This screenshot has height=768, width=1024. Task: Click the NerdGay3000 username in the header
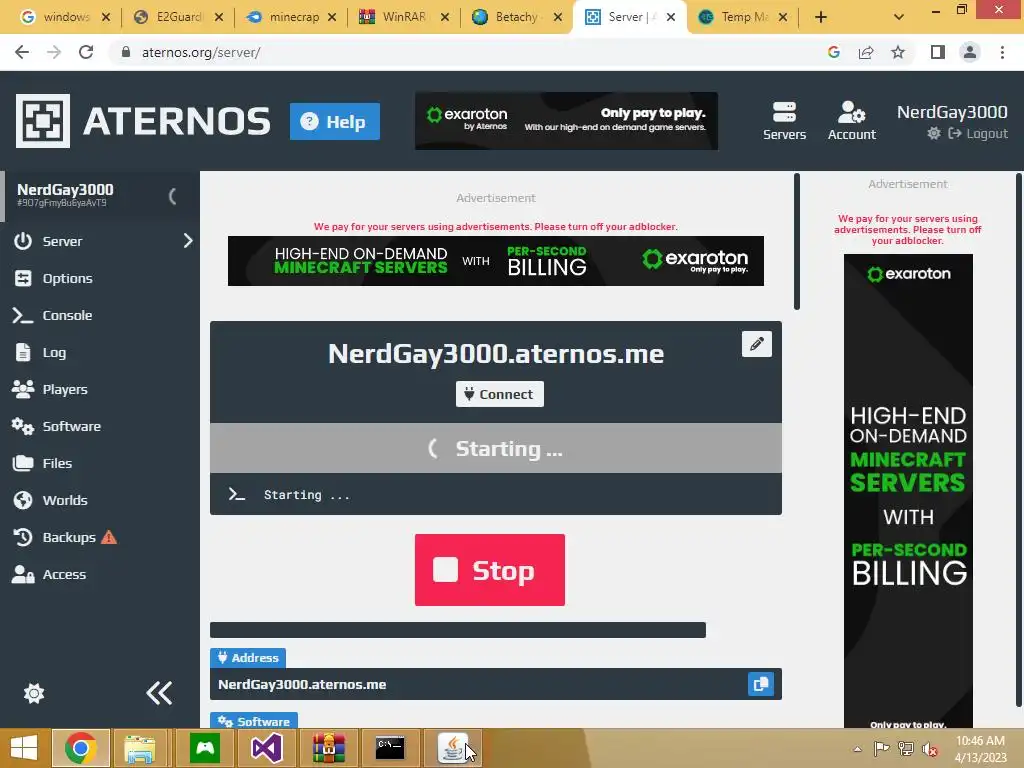pos(952,112)
